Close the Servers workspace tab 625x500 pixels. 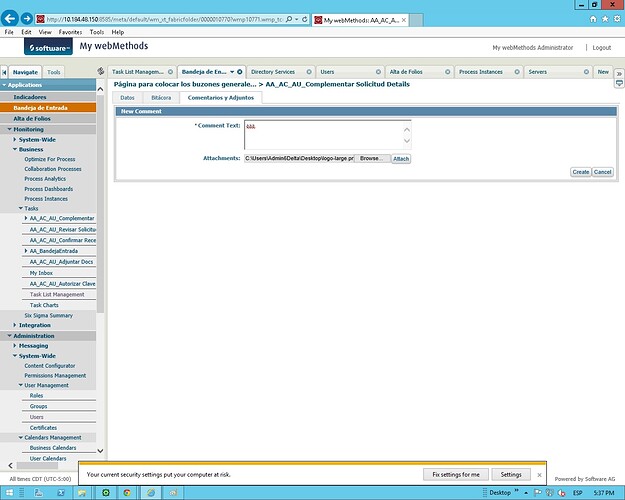[586, 72]
